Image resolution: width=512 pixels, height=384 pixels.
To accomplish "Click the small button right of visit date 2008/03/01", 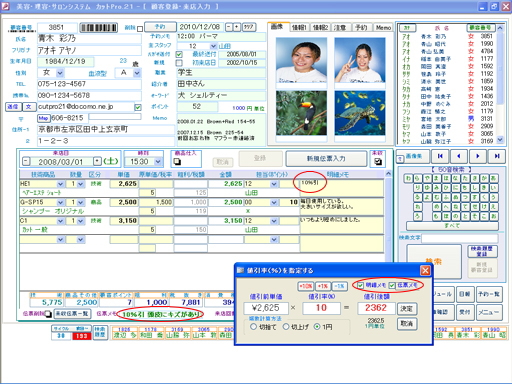I will coord(97,162).
